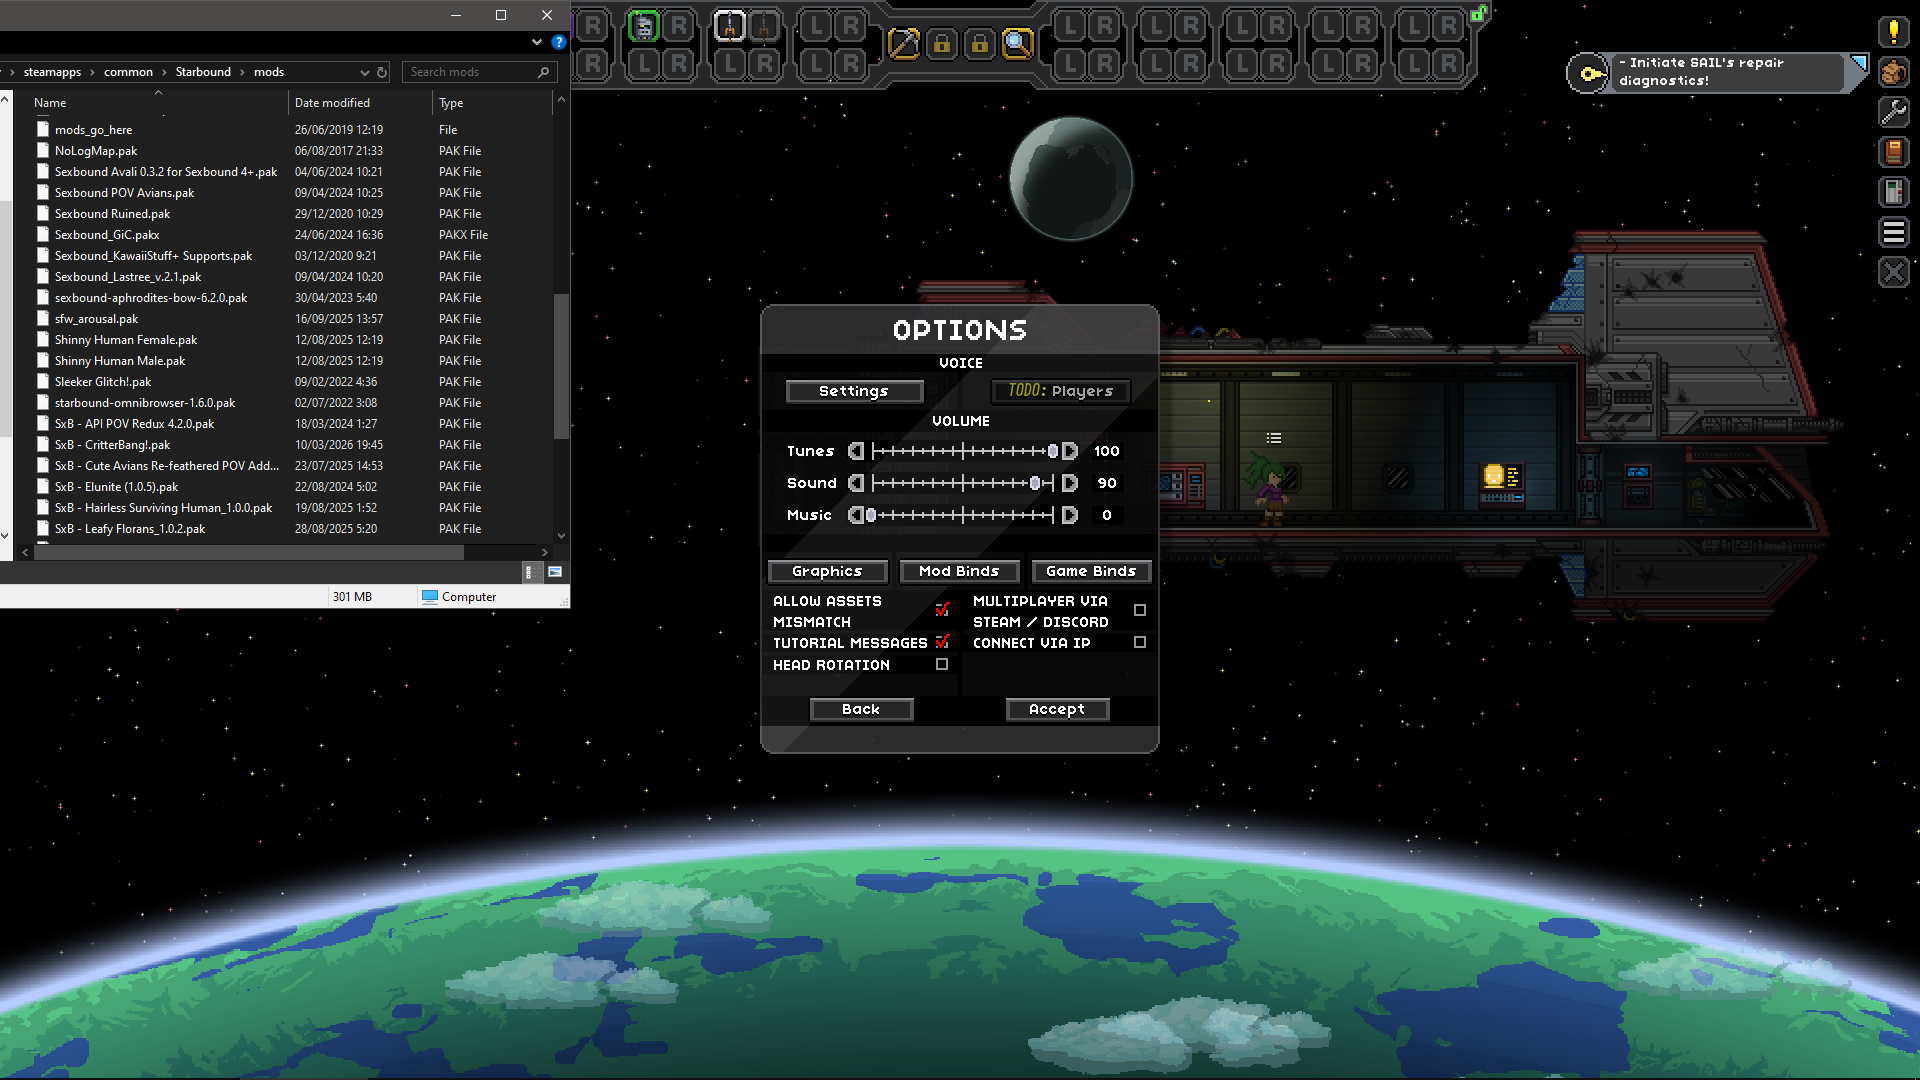This screenshot has height=1080, width=1920.
Task: Expand the chevron after steamapps breadcrumb
Action: click(x=92, y=72)
